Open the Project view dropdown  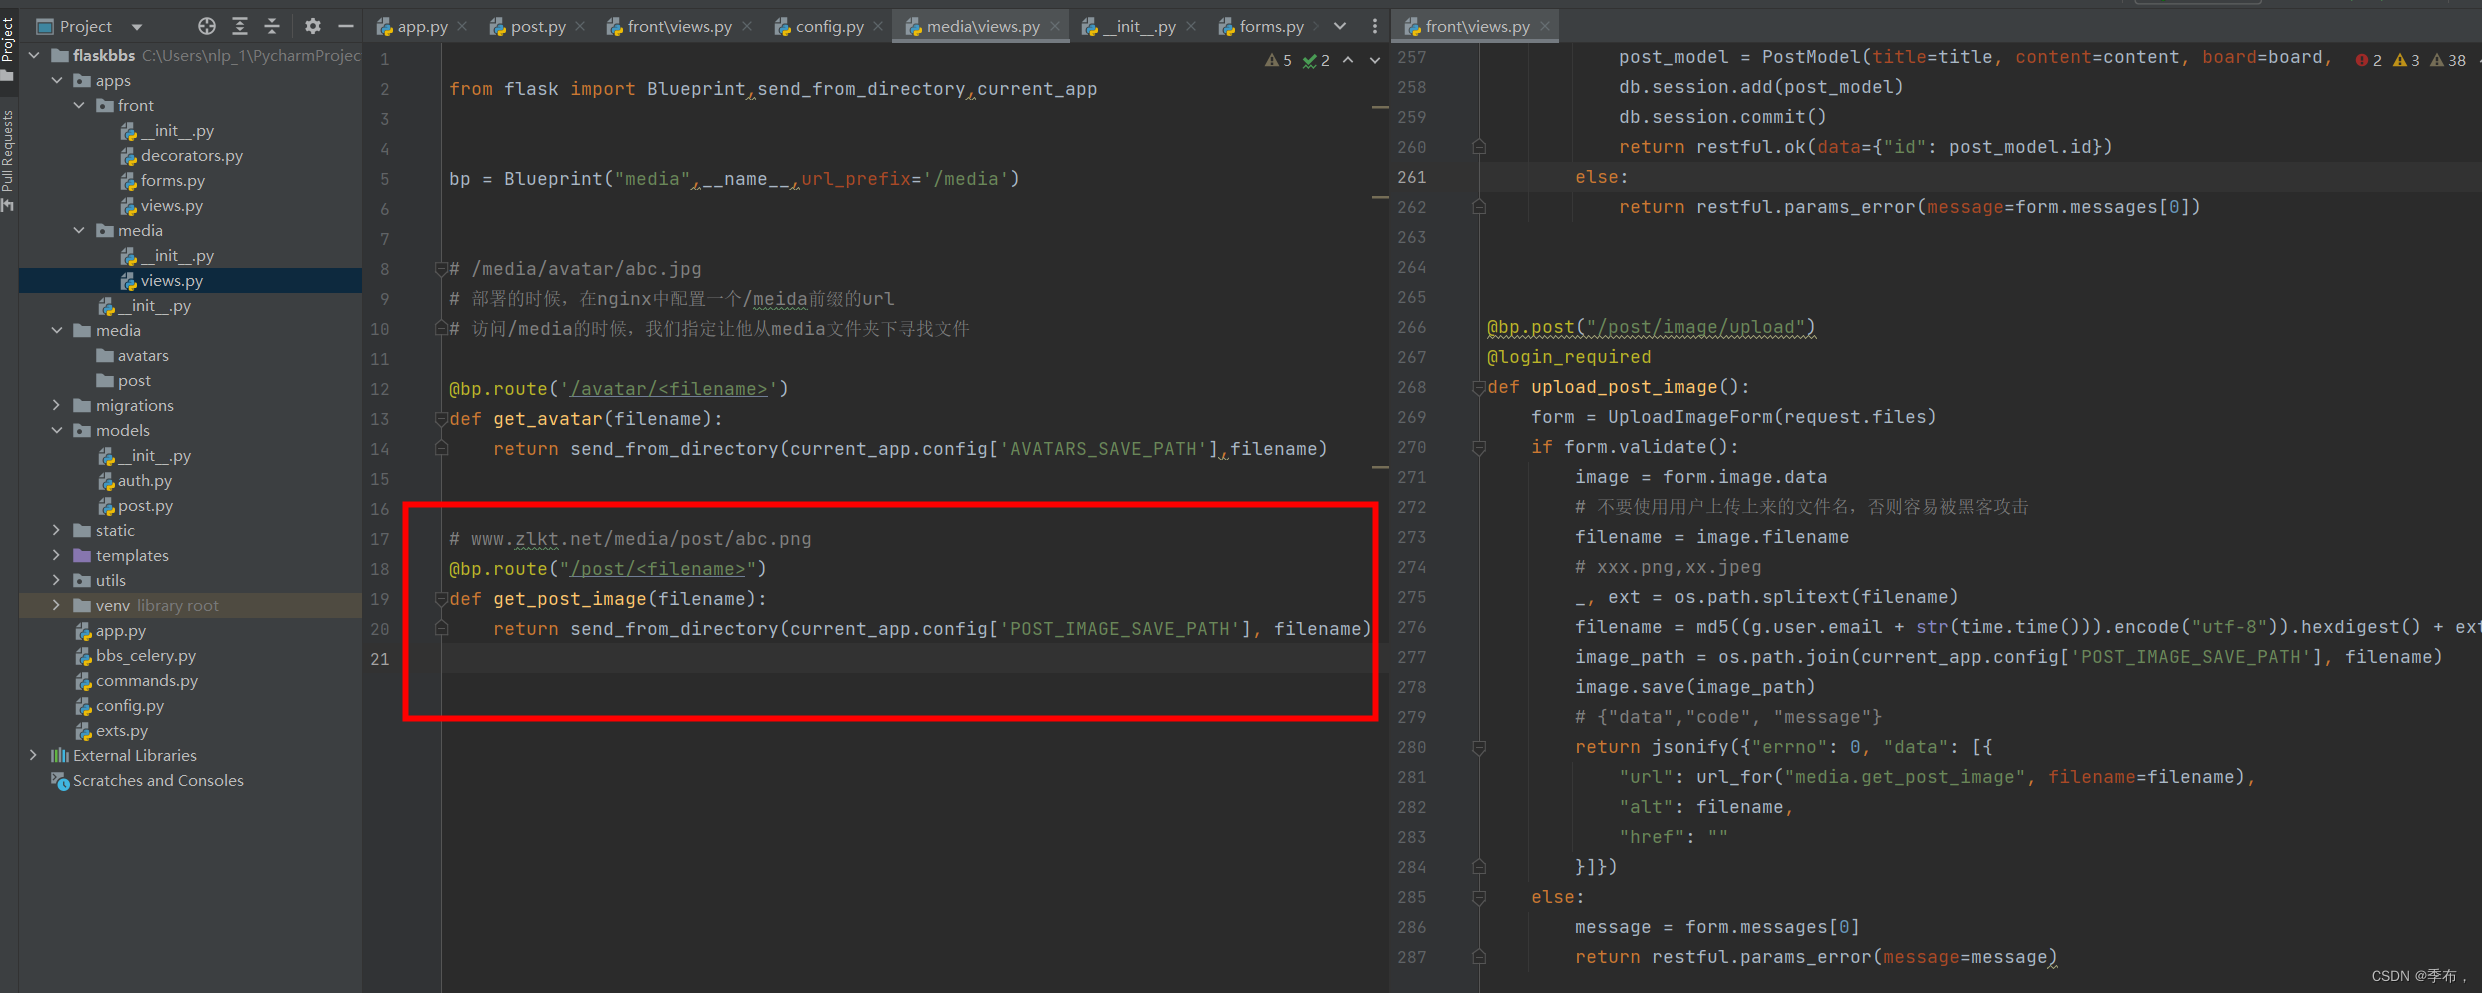point(137,27)
